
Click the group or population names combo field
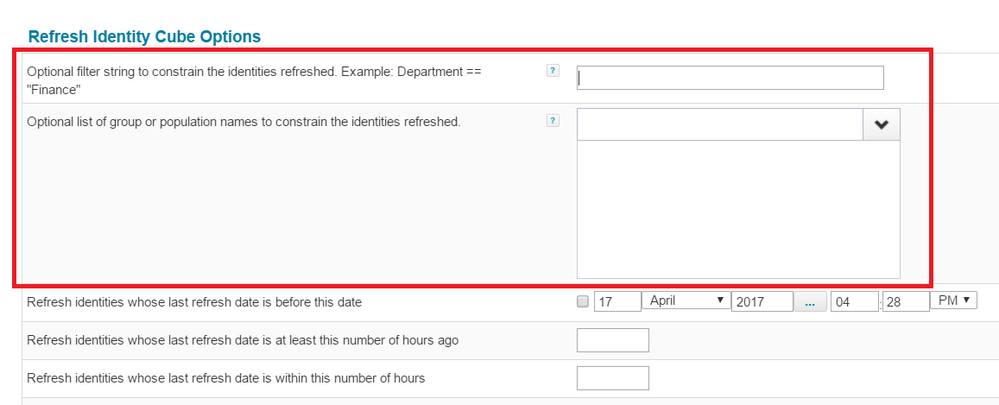(719, 124)
